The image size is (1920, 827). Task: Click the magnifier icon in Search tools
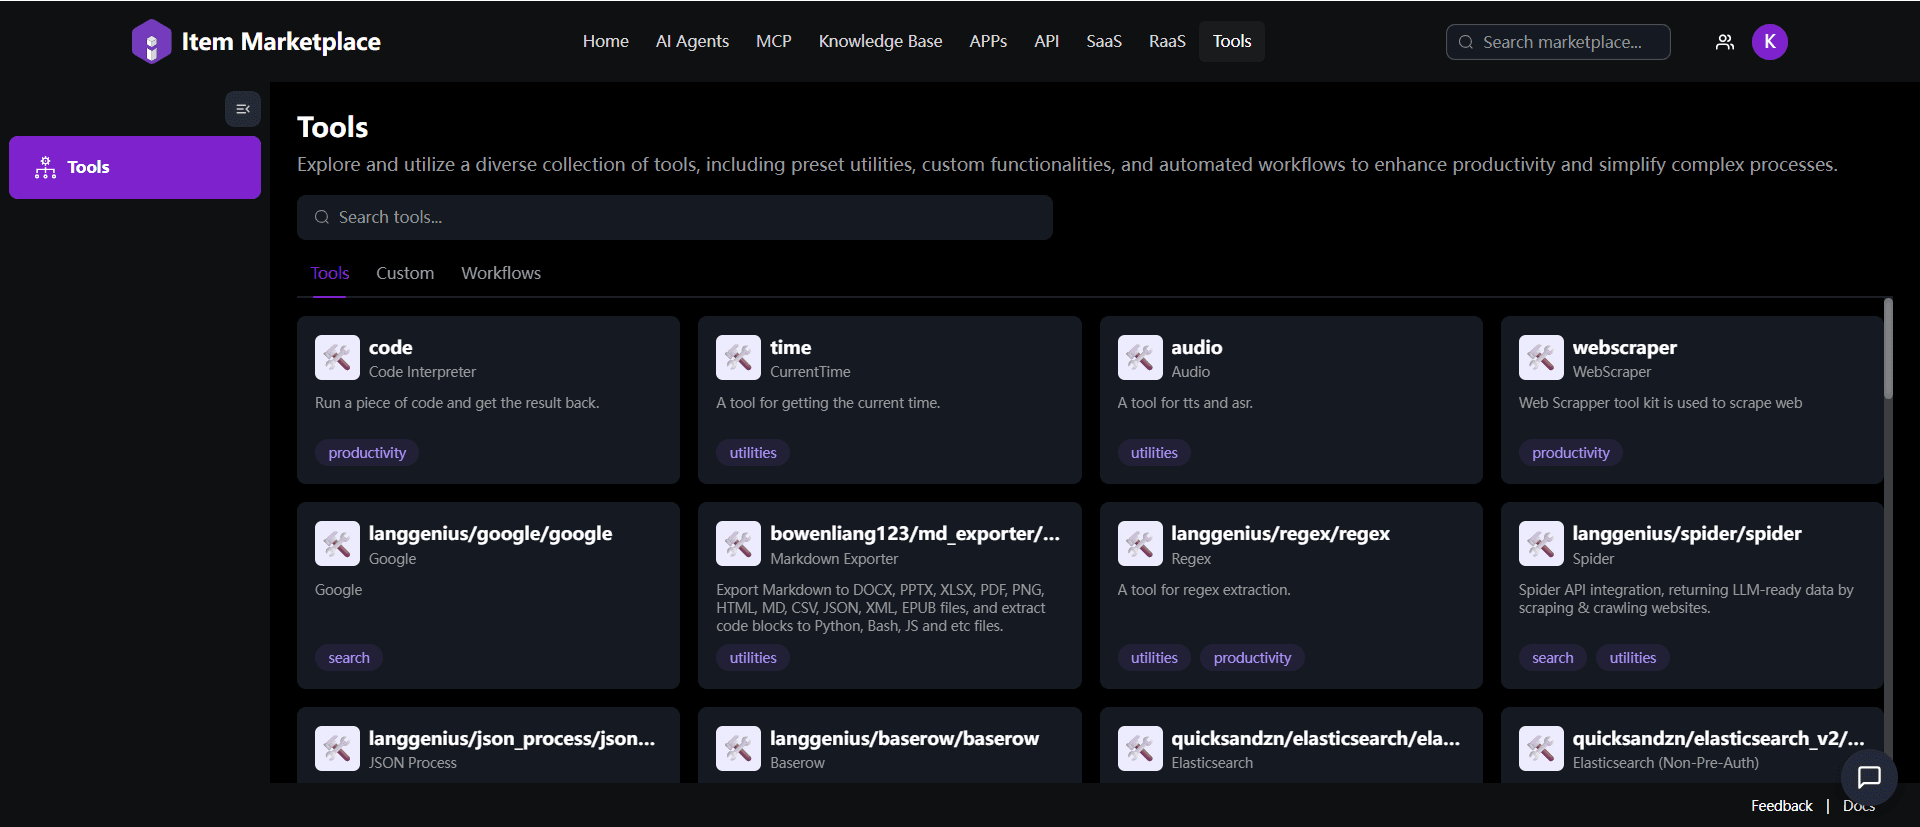(x=322, y=217)
